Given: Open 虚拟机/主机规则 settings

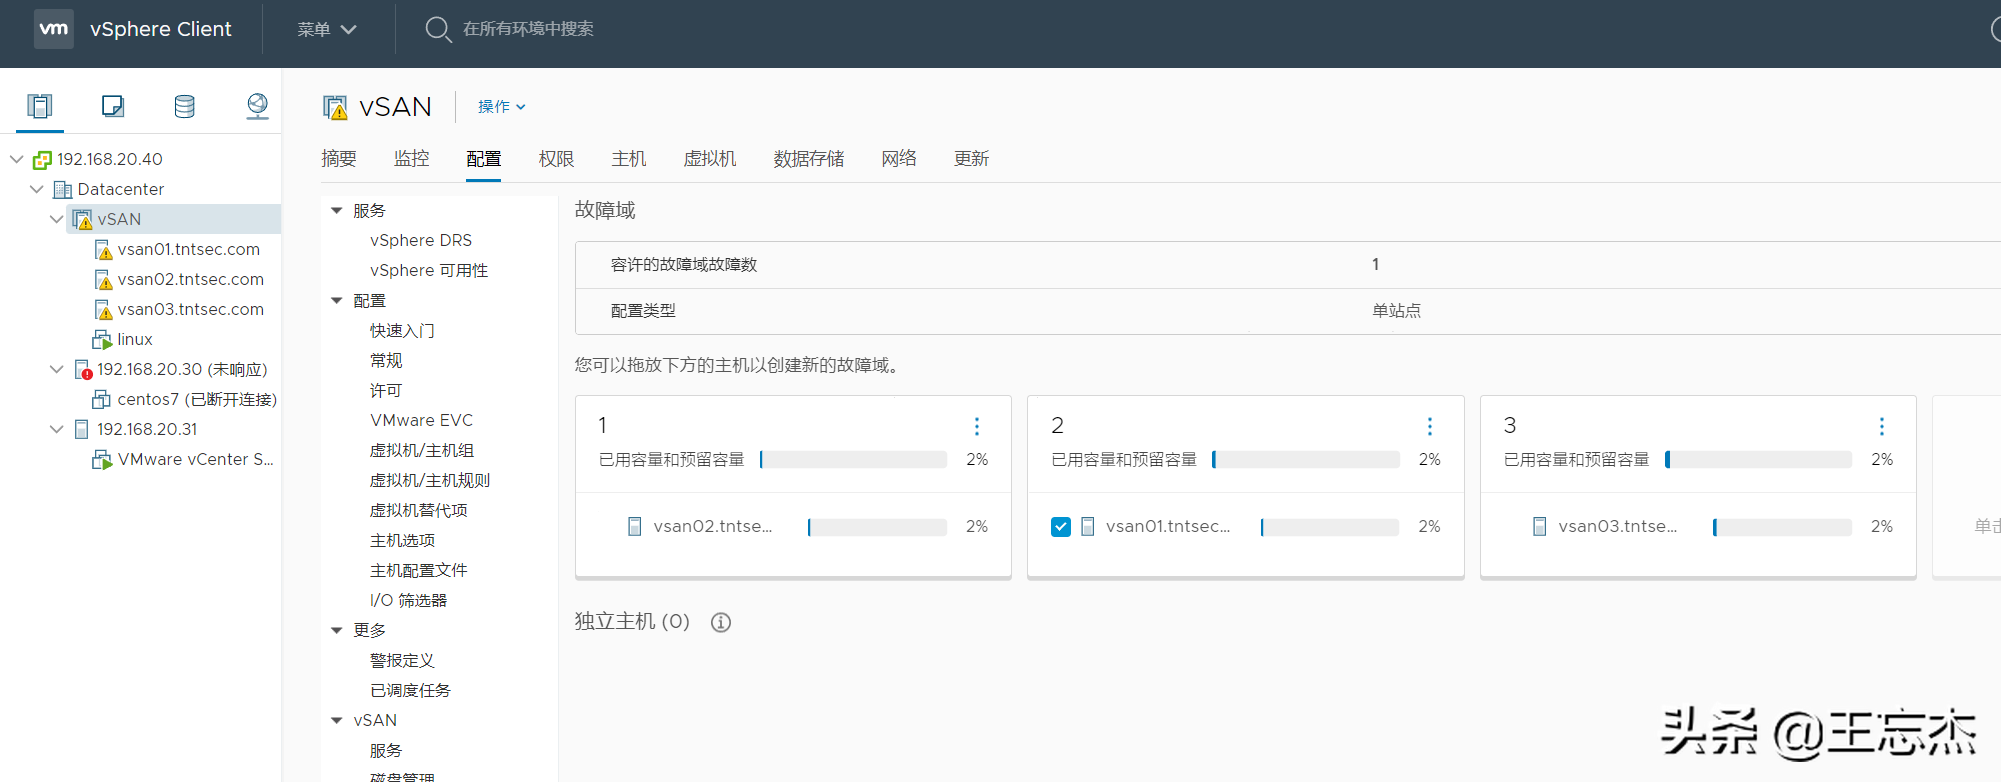Looking at the screenshot, I should [x=430, y=480].
